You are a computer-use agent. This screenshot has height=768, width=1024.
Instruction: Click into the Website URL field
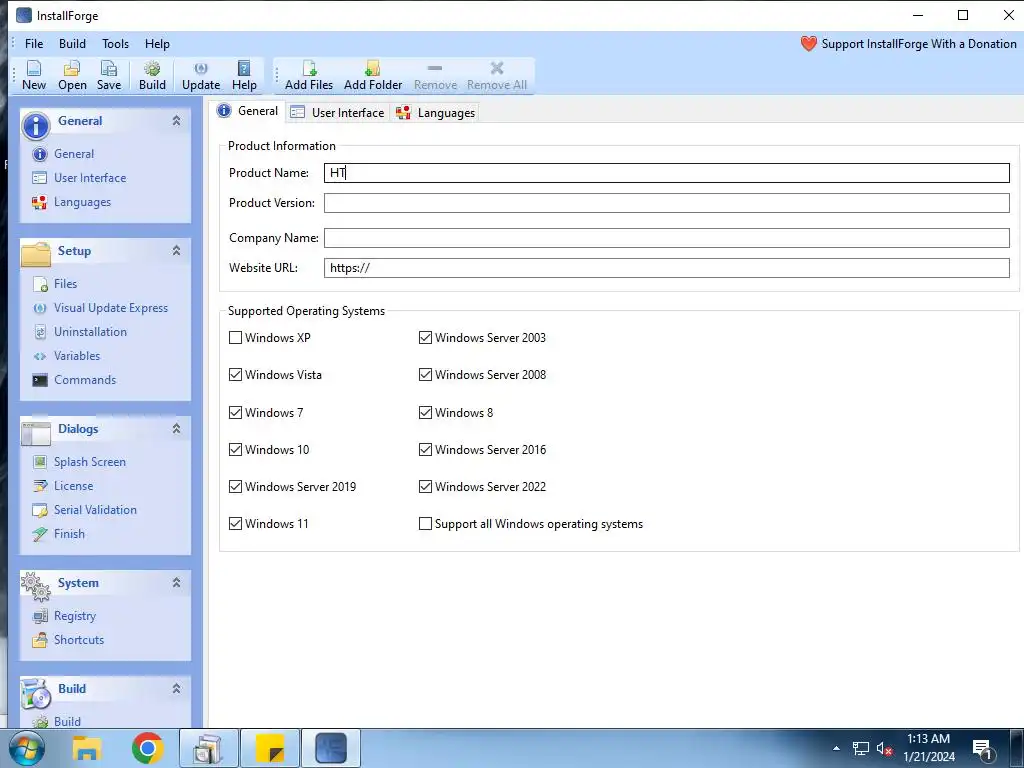667,268
